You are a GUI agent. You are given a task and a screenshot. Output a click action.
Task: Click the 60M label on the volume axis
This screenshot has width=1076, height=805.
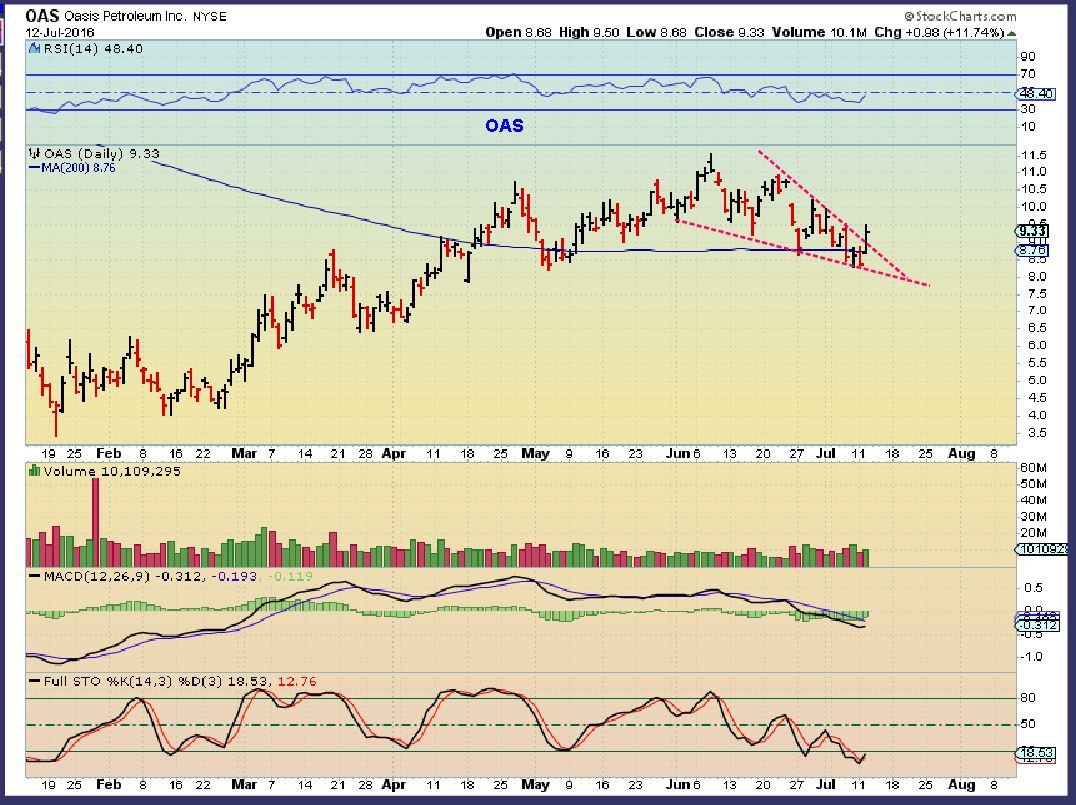tap(1033, 468)
